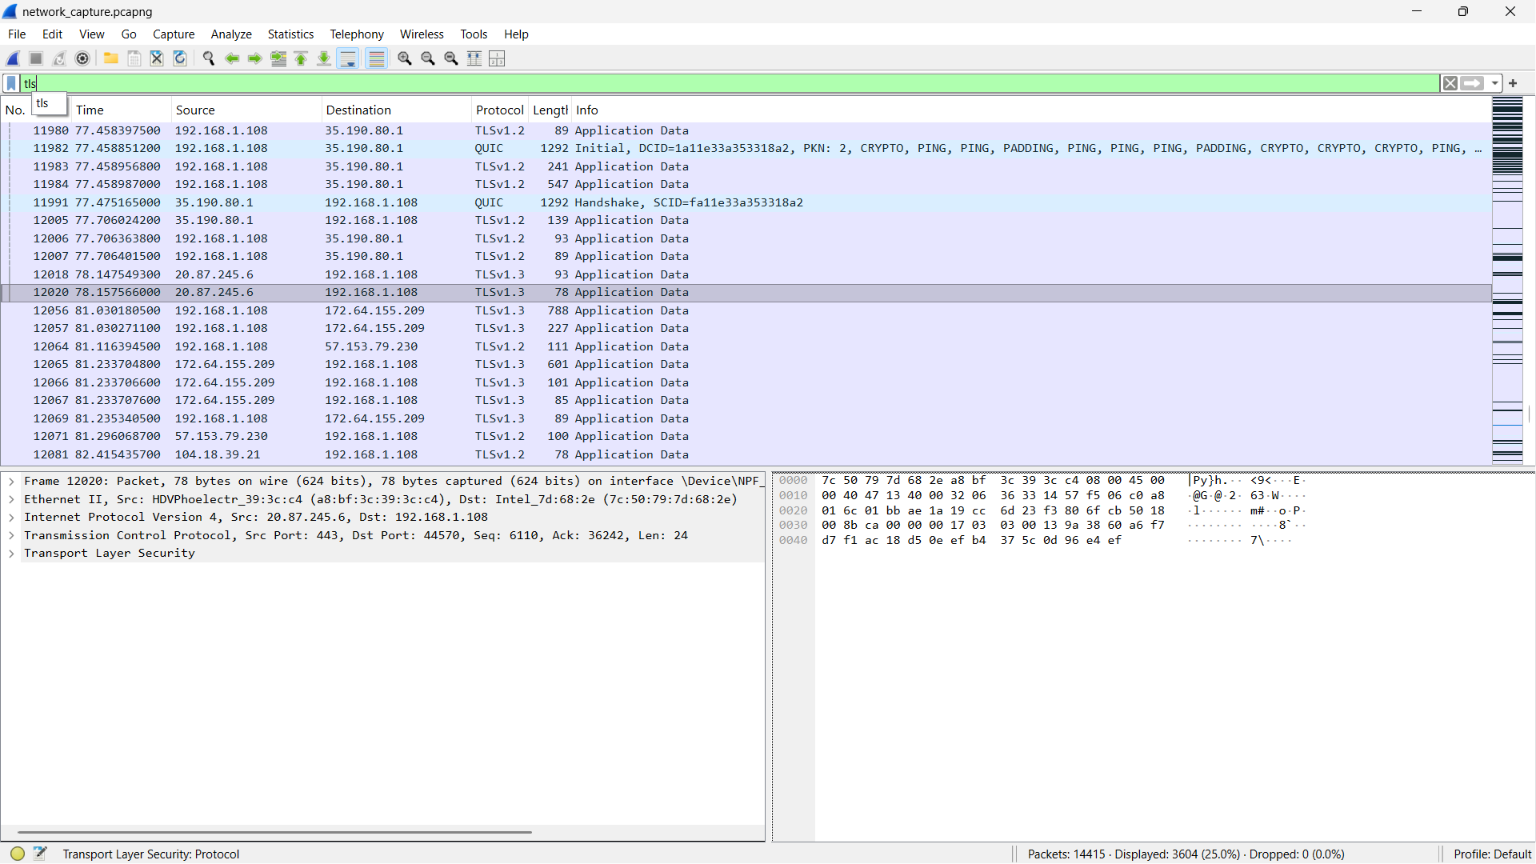
Task: Reload the capture file icon
Action: point(180,59)
